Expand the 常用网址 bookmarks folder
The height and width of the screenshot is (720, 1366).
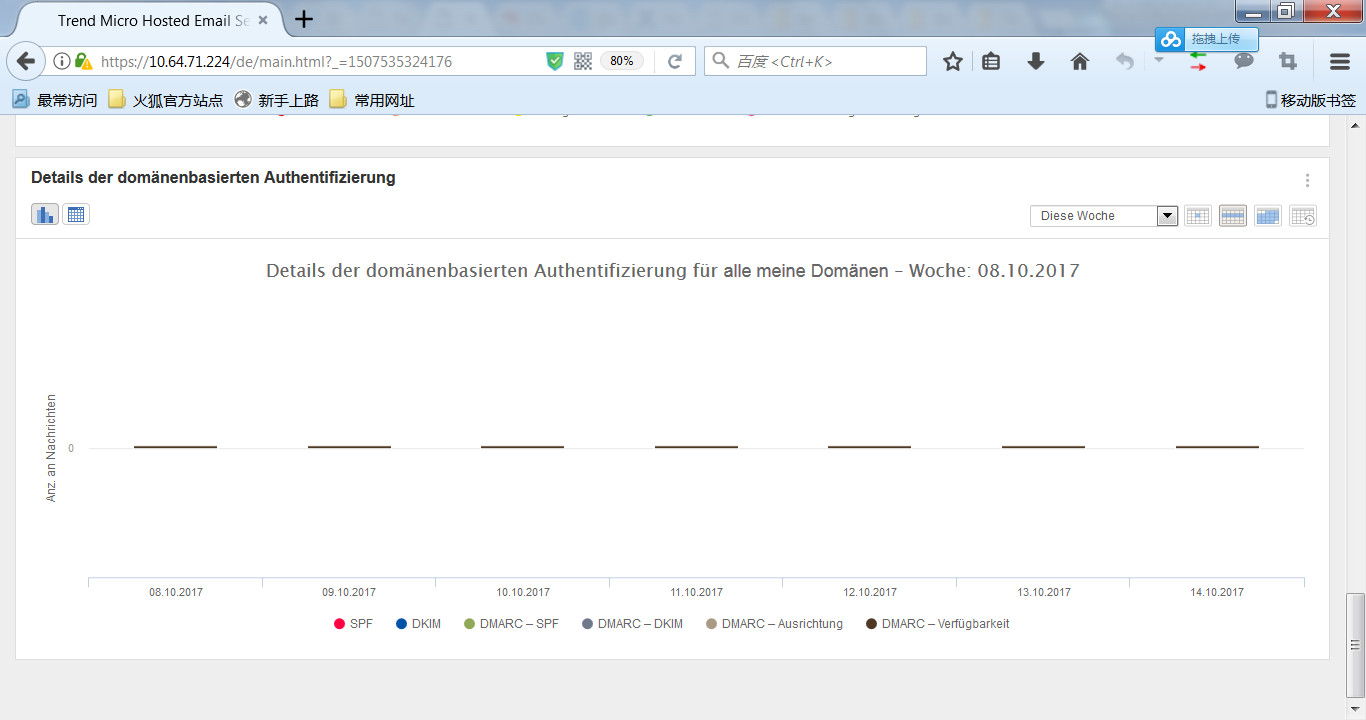pos(371,100)
